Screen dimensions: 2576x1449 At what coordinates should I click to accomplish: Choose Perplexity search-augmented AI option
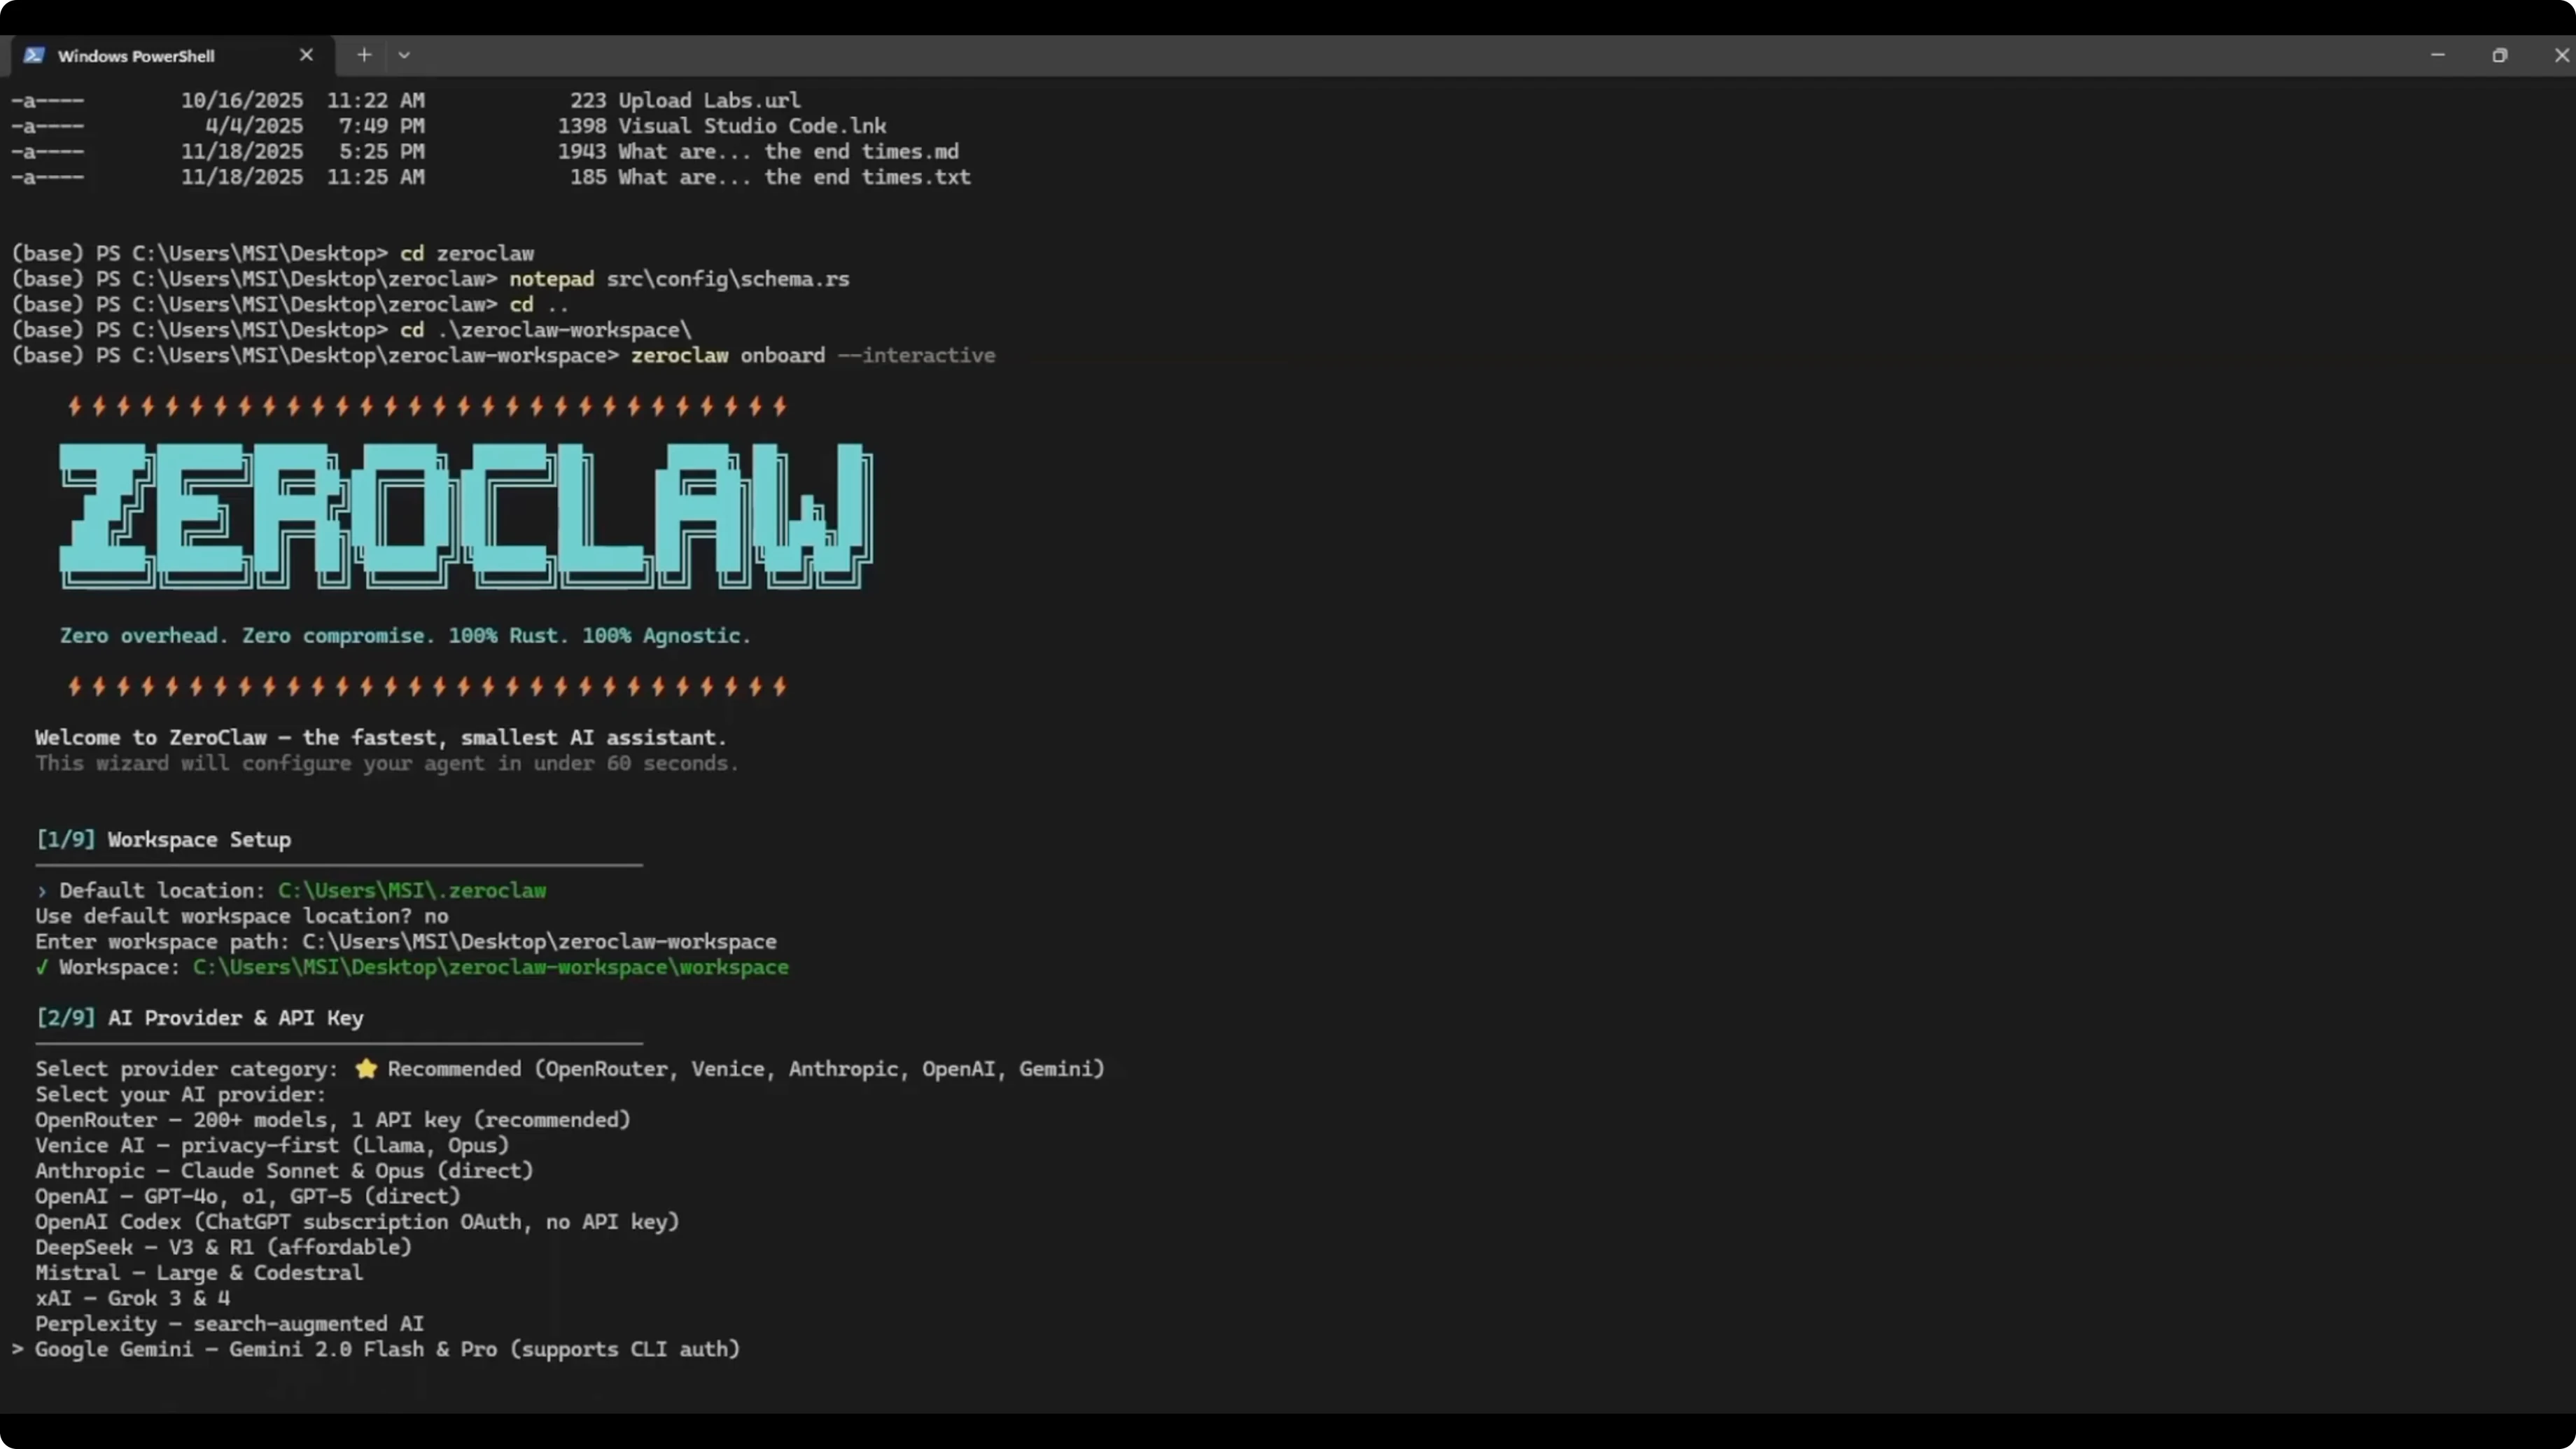coord(229,1324)
